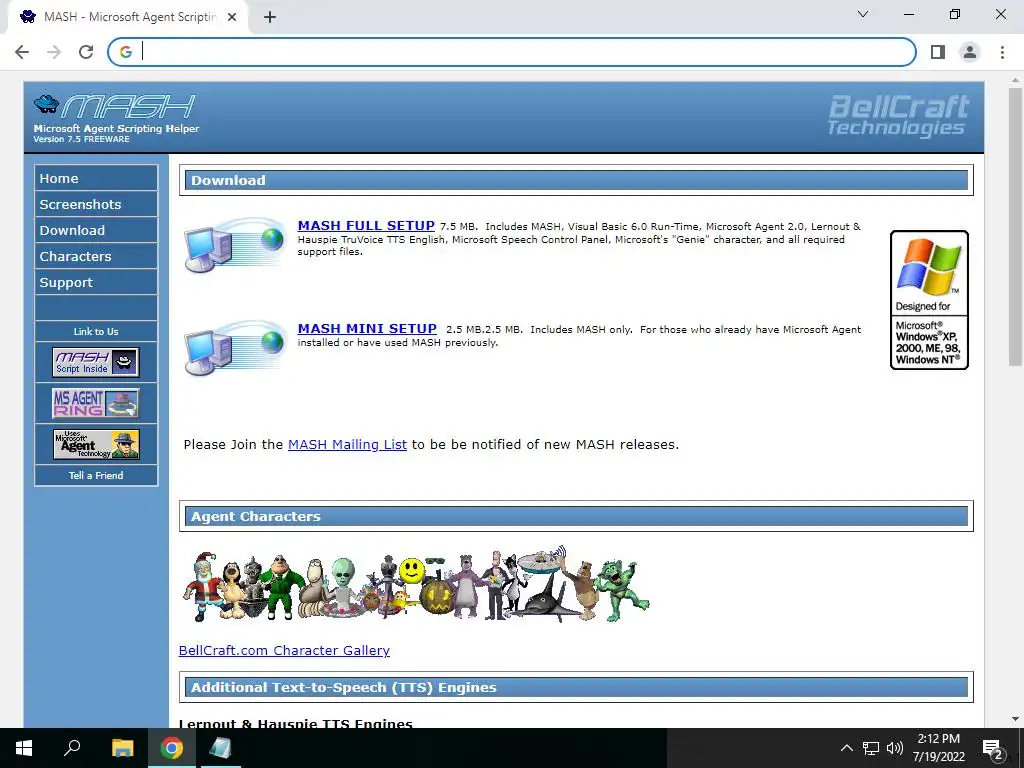Open BellCraft.com Character Gallery link
1024x768 pixels.
click(284, 650)
